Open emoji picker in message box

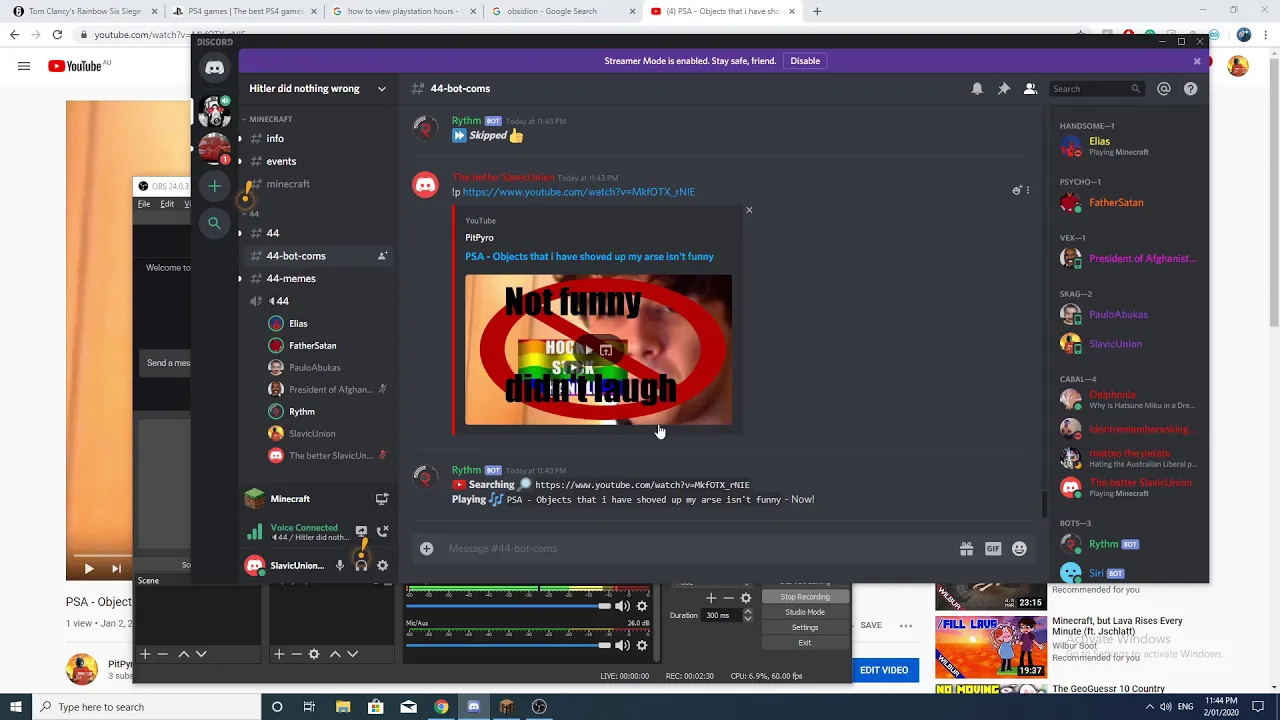(1019, 548)
